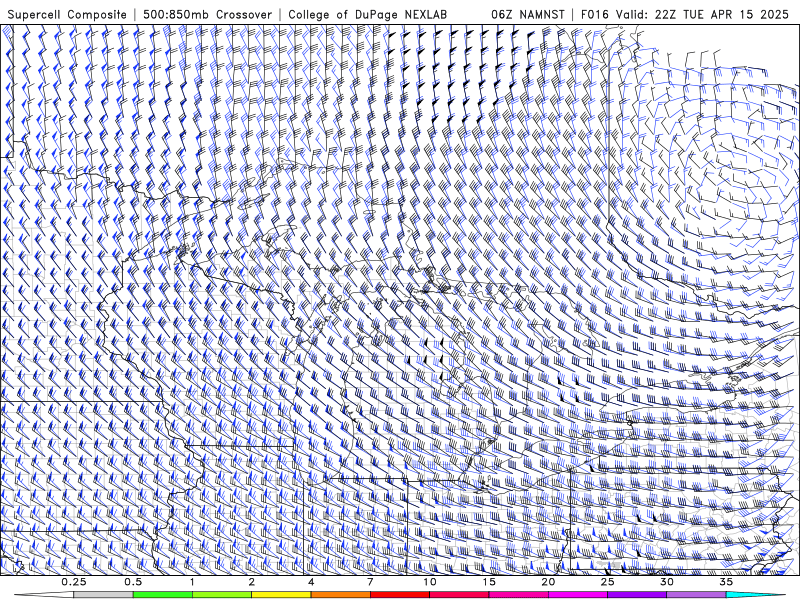This screenshot has height=600, width=800.
Task: Select the lime 1–2 colorbar swatch
Action: pyautogui.click(x=222, y=595)
